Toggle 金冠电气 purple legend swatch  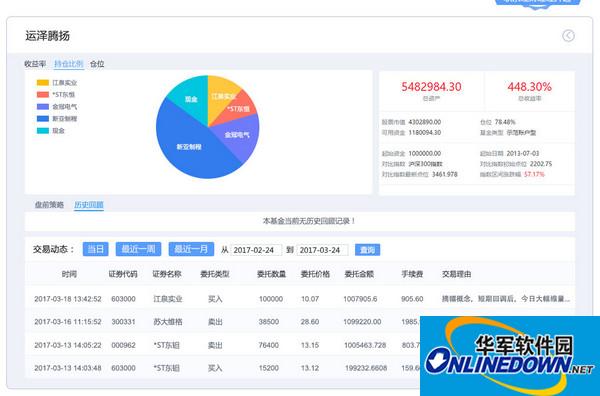pyautogui.click(x=43, y=106)
